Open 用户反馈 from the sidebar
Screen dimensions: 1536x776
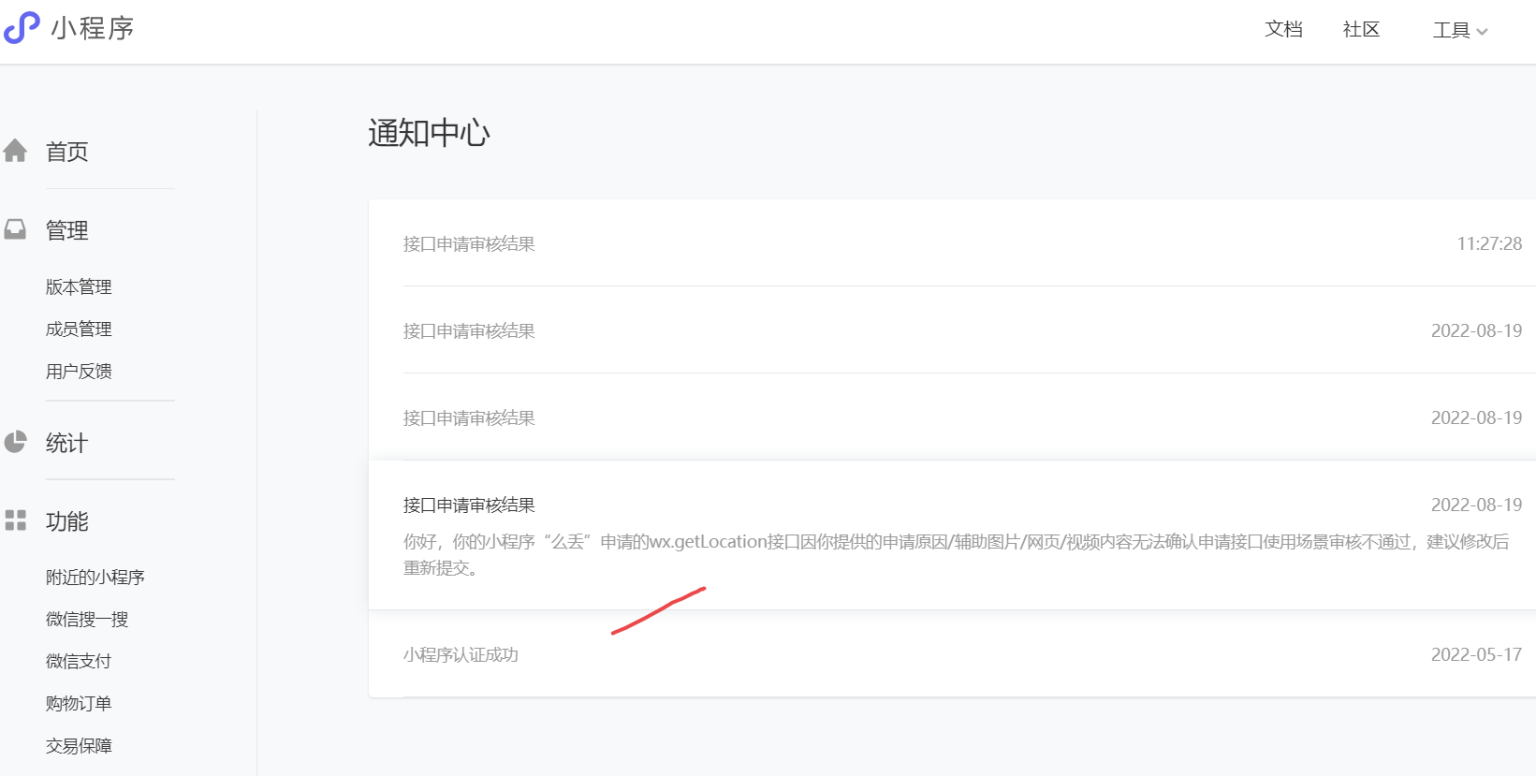click(x=77, y=371)
